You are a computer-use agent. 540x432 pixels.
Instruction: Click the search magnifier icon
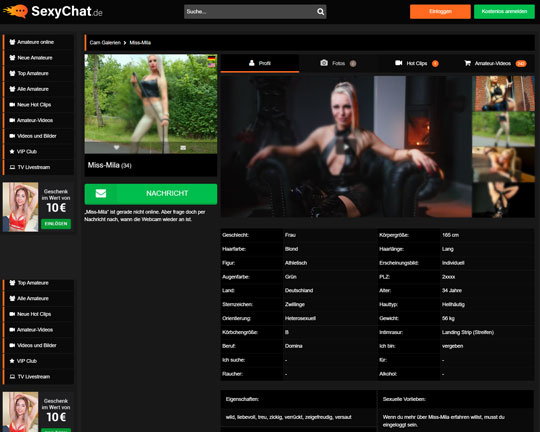[320, 12]
